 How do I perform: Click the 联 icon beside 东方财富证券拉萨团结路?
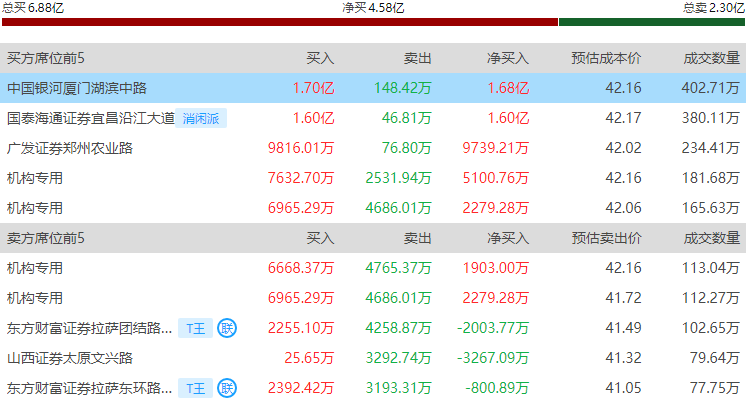[x=227, y=328]
